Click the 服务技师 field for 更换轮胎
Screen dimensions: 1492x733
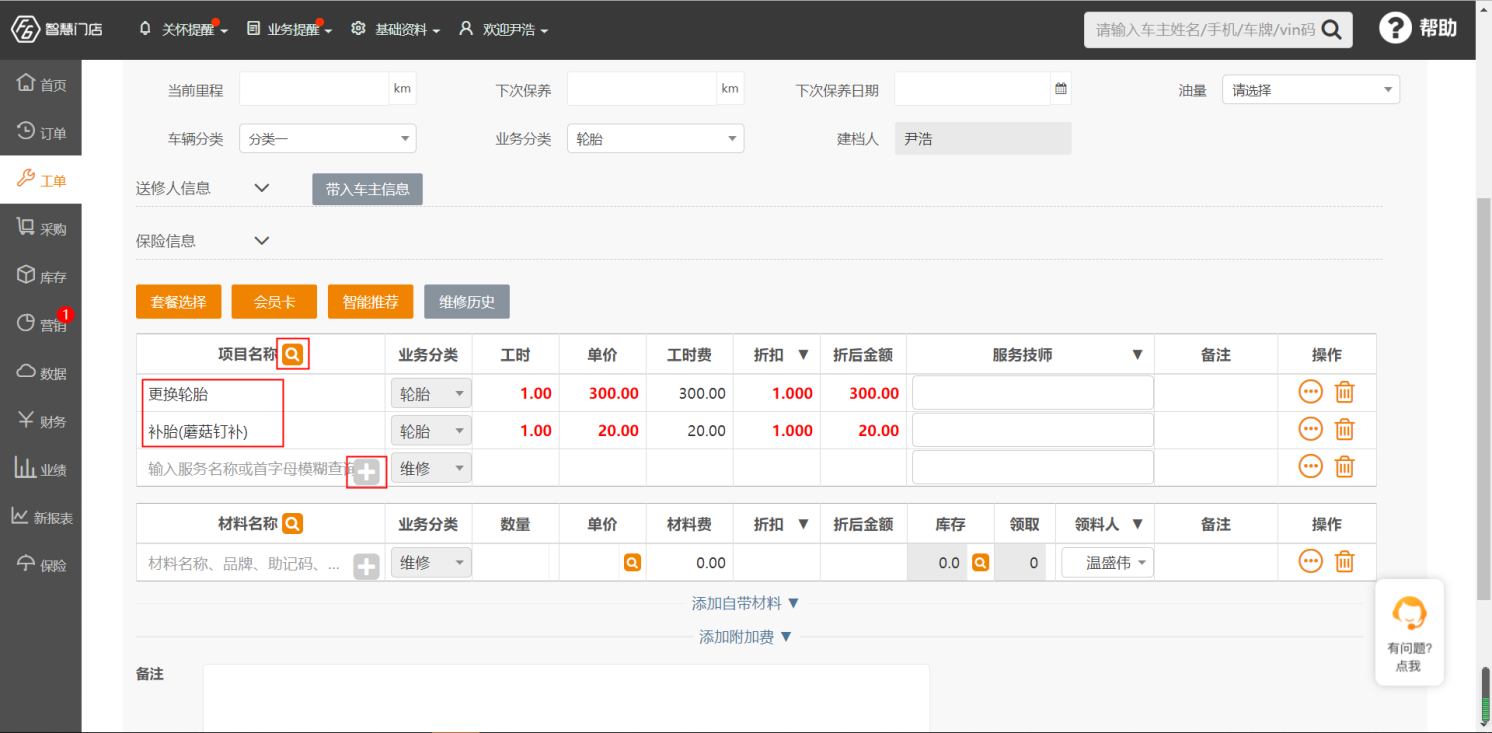[x=1033, y=393]
